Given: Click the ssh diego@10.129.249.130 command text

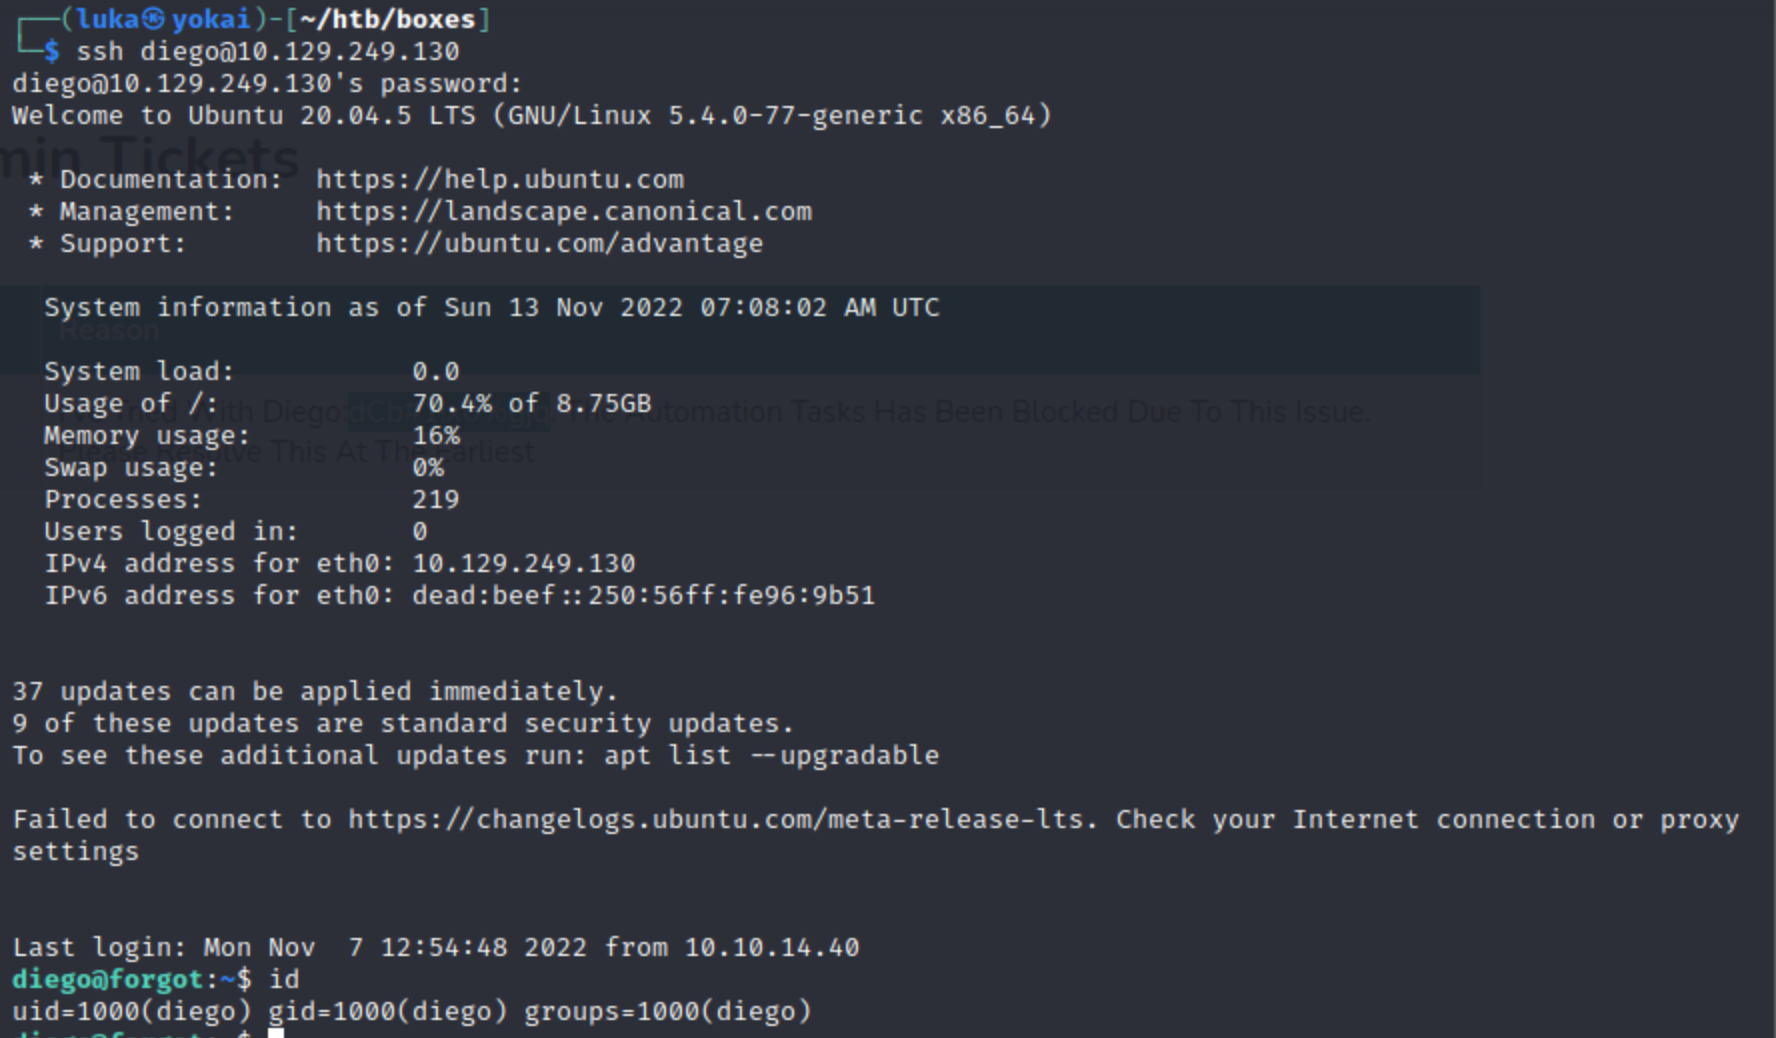Looking at the screenshot, I should coord(267,52).
